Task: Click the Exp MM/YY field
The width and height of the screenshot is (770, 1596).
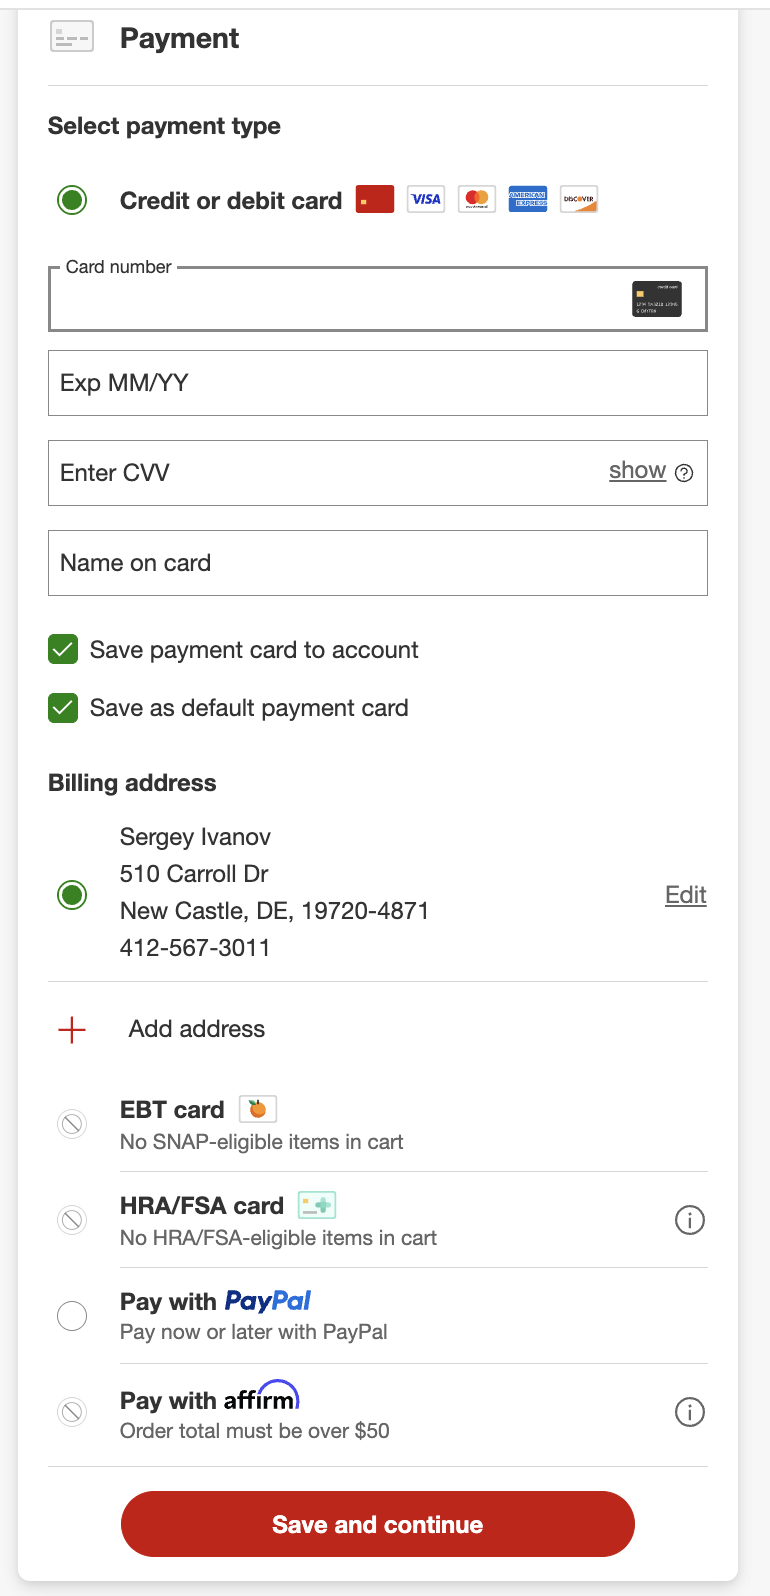Action: pyautogui.click(x=378, y=383)
